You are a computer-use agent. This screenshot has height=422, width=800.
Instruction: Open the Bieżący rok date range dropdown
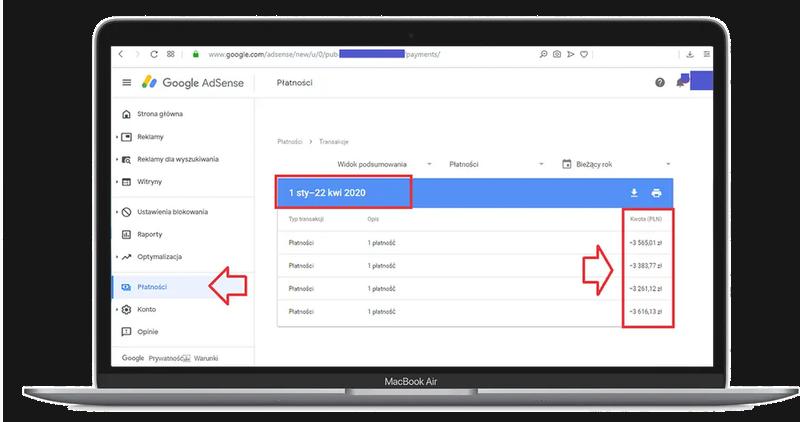coord(616,164)
